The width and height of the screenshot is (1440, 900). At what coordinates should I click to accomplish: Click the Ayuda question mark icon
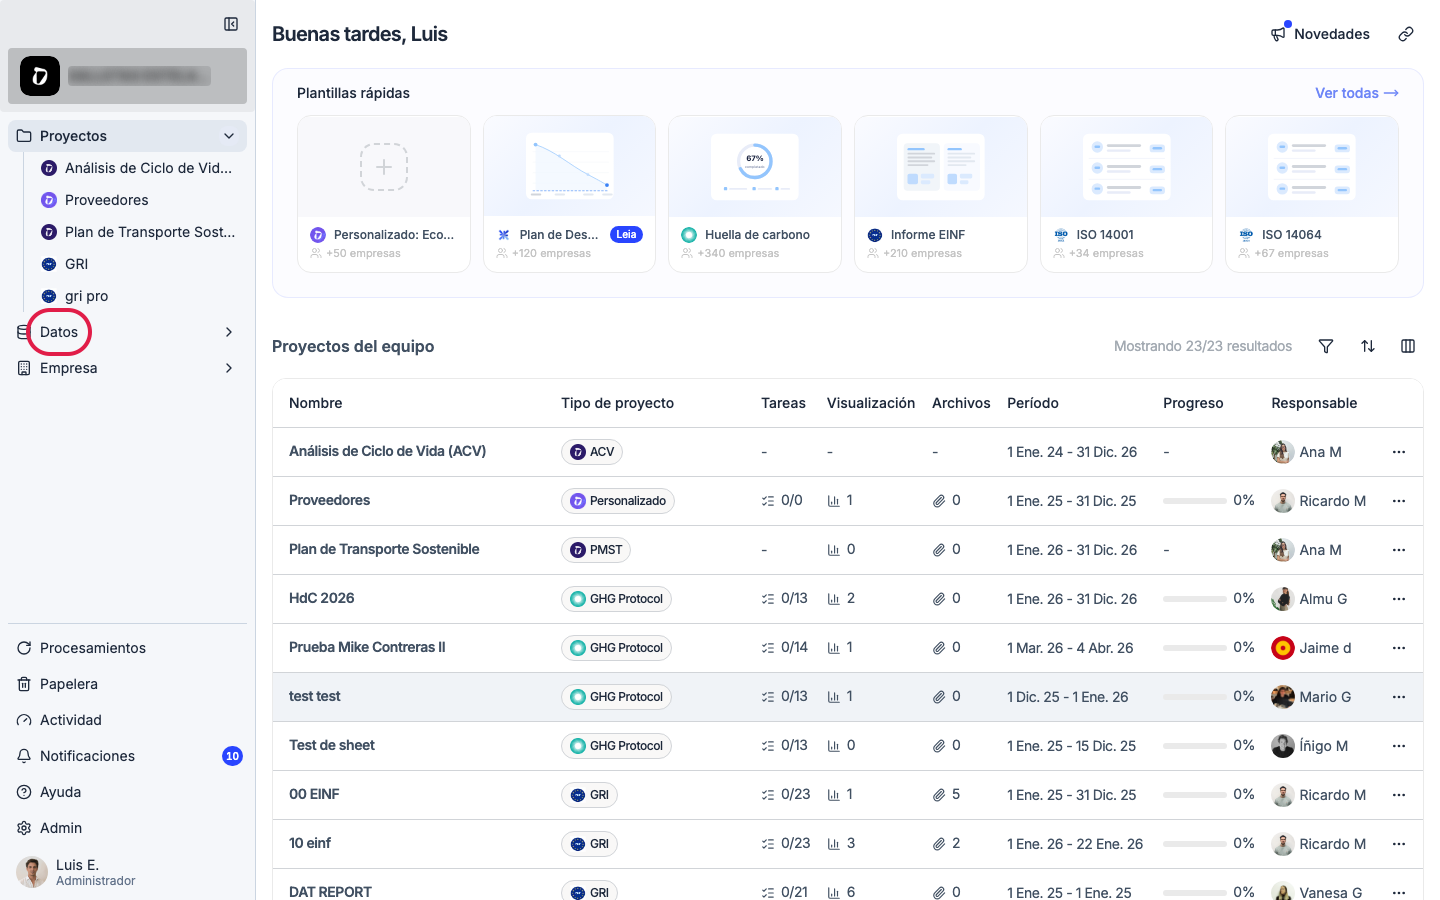point(24,792)
